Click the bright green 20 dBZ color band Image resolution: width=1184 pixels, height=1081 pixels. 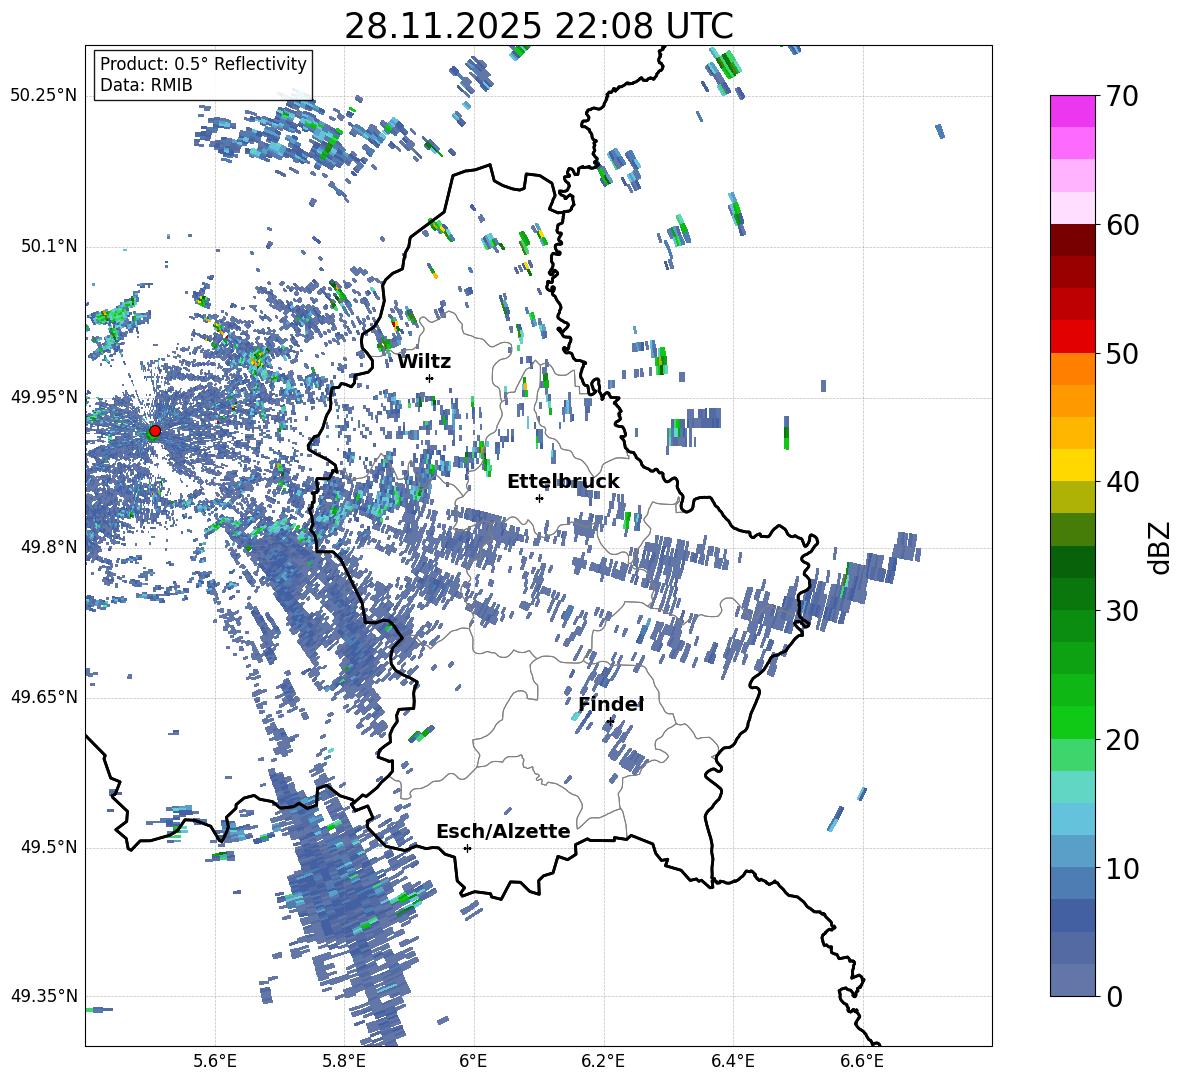1072,722
